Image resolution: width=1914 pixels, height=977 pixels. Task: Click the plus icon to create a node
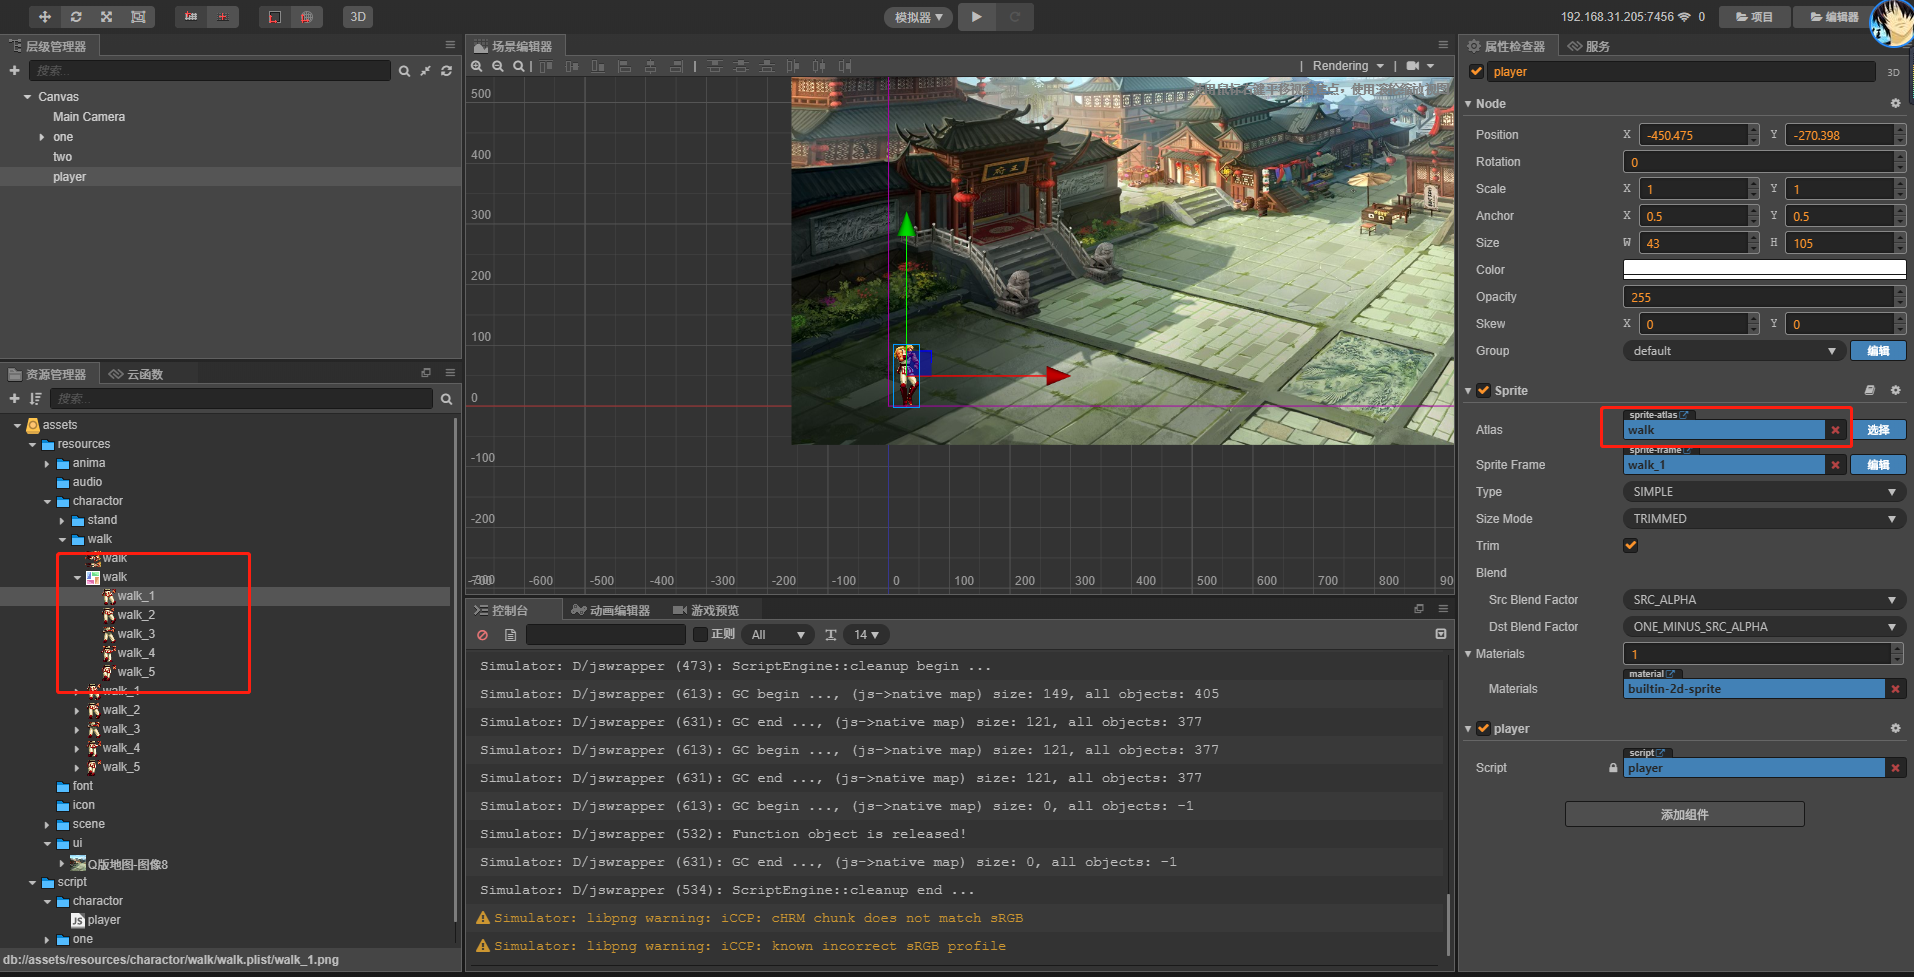pyautogui.click(x=14, y=70)
